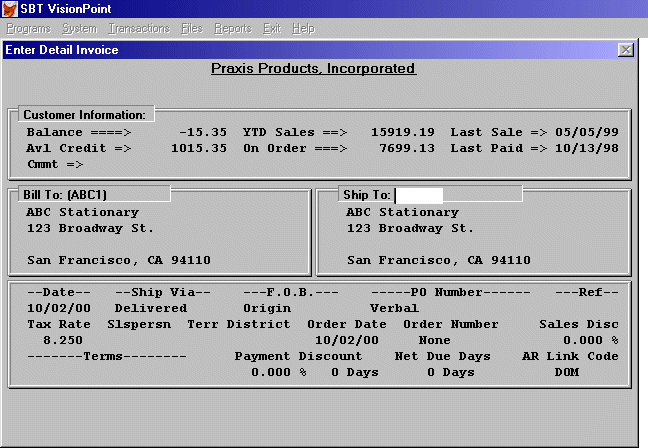
Task: Select the F.O.B. value Origin
Action: pyautogui.click(x=267, y=308)
